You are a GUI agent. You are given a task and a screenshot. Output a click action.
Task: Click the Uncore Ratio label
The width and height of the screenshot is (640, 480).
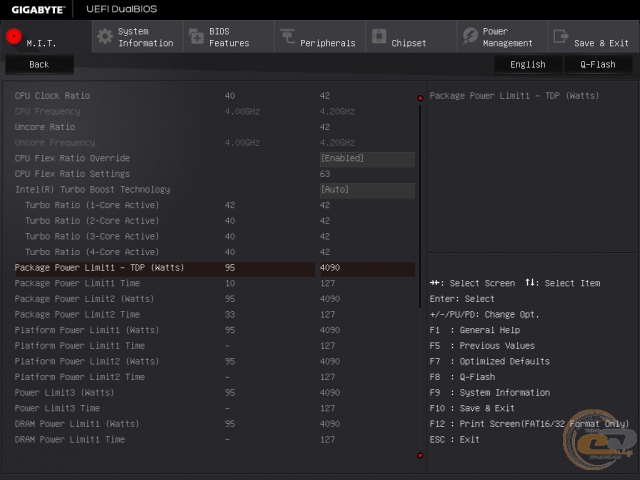coord(45,127)
